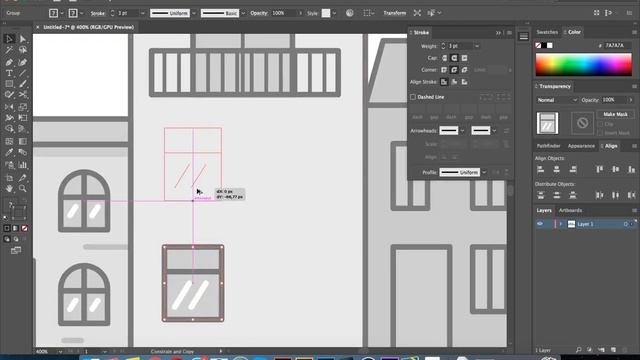This screenshot has height=360, width=640.
Task: Select the Reflect tool
Action: click(9, 107)
